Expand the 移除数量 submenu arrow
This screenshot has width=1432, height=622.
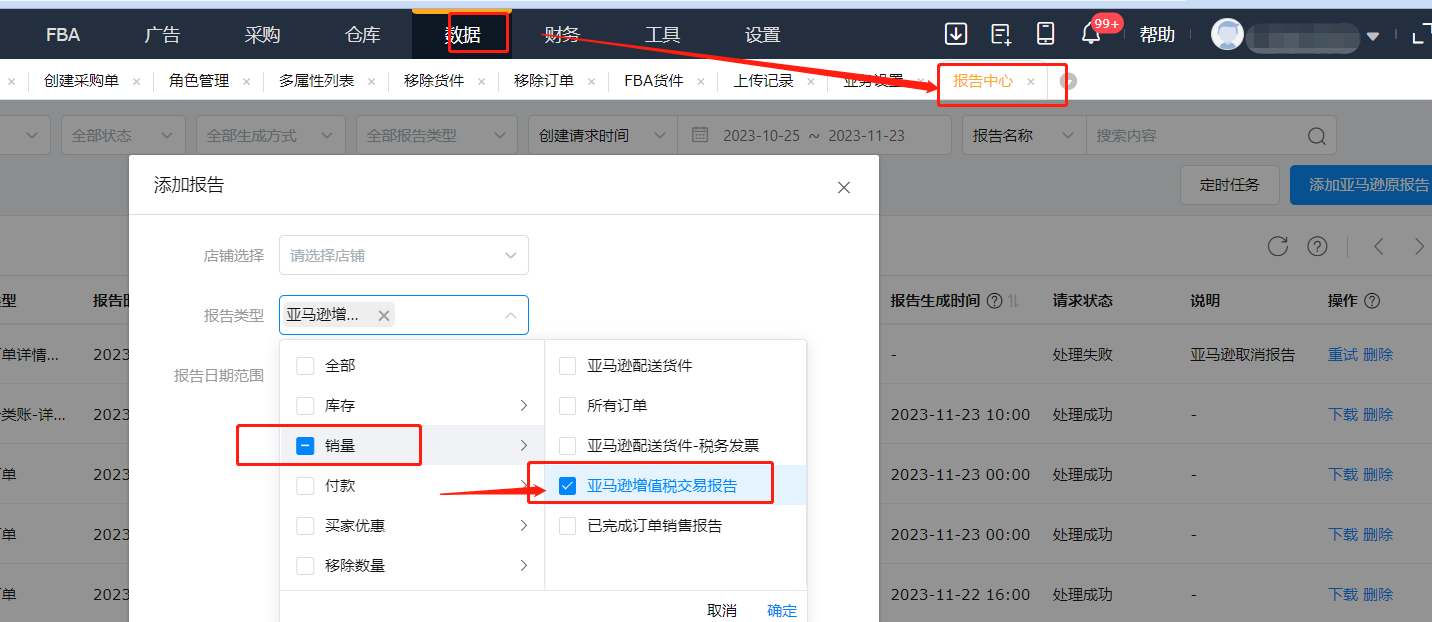pos(524,566)
